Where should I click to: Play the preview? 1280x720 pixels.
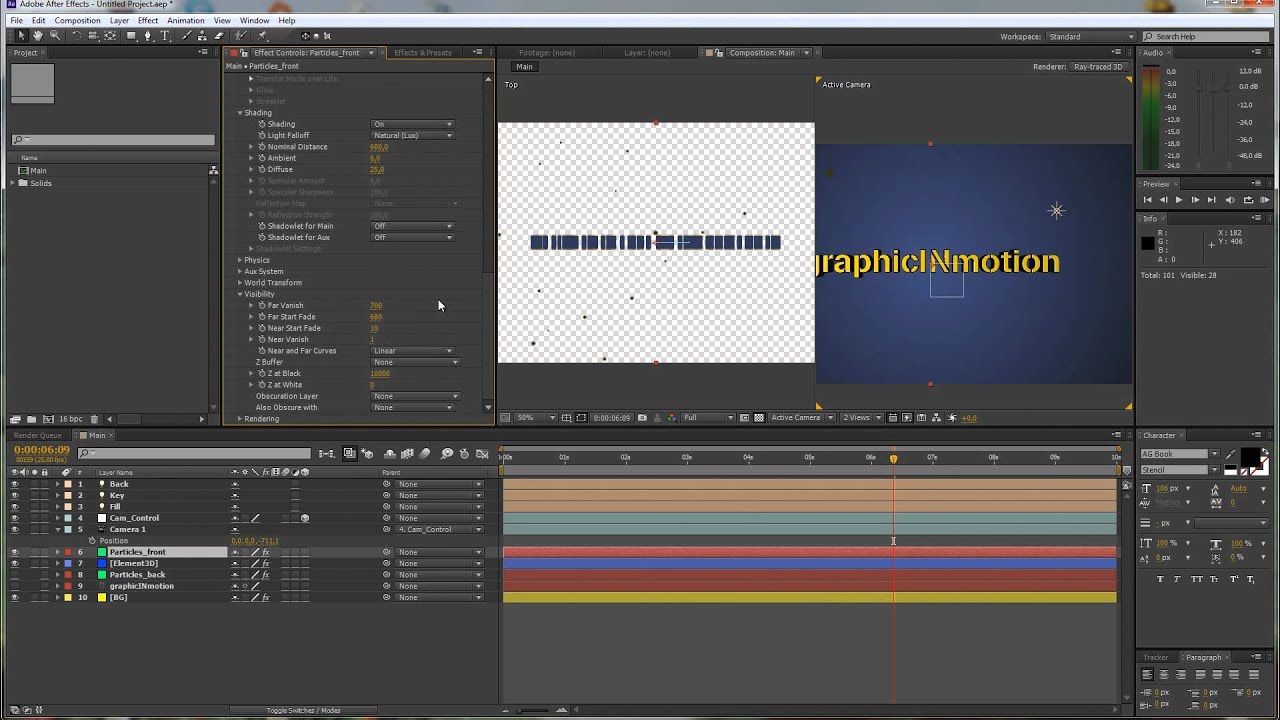[1179, 200]
